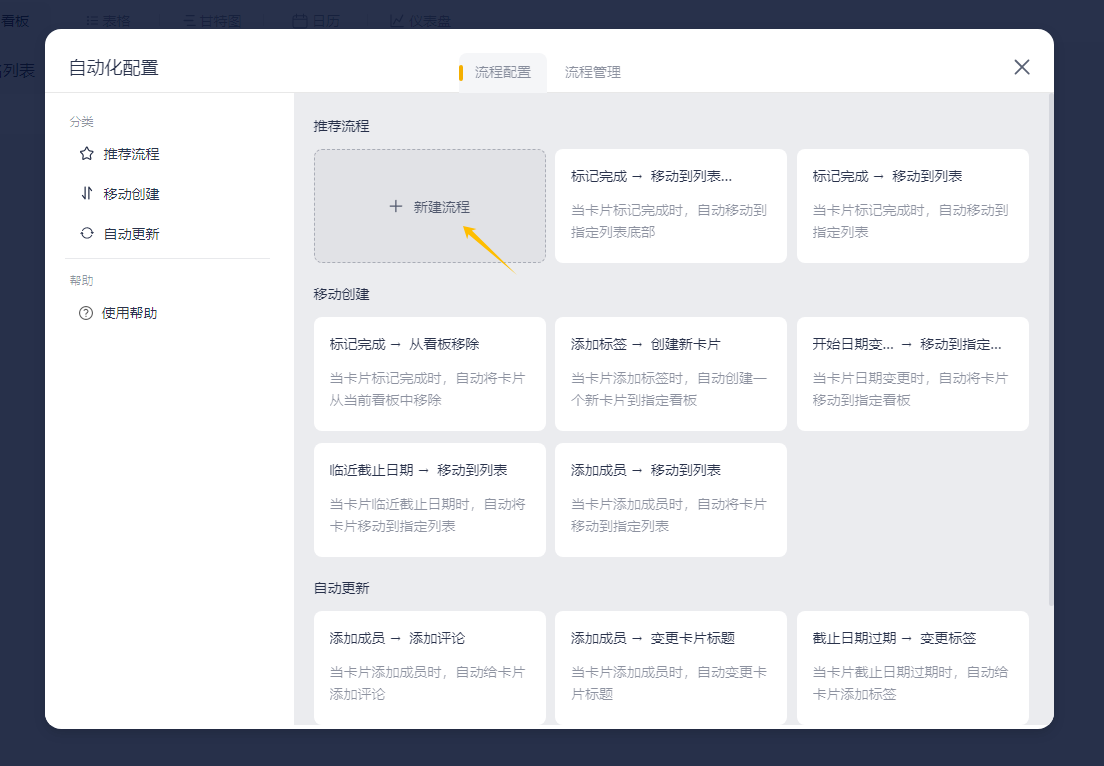Viewport: 1104px width, 766px height.
Task: Switch to the 流程管理 tab
Action: tap(593, 73)
